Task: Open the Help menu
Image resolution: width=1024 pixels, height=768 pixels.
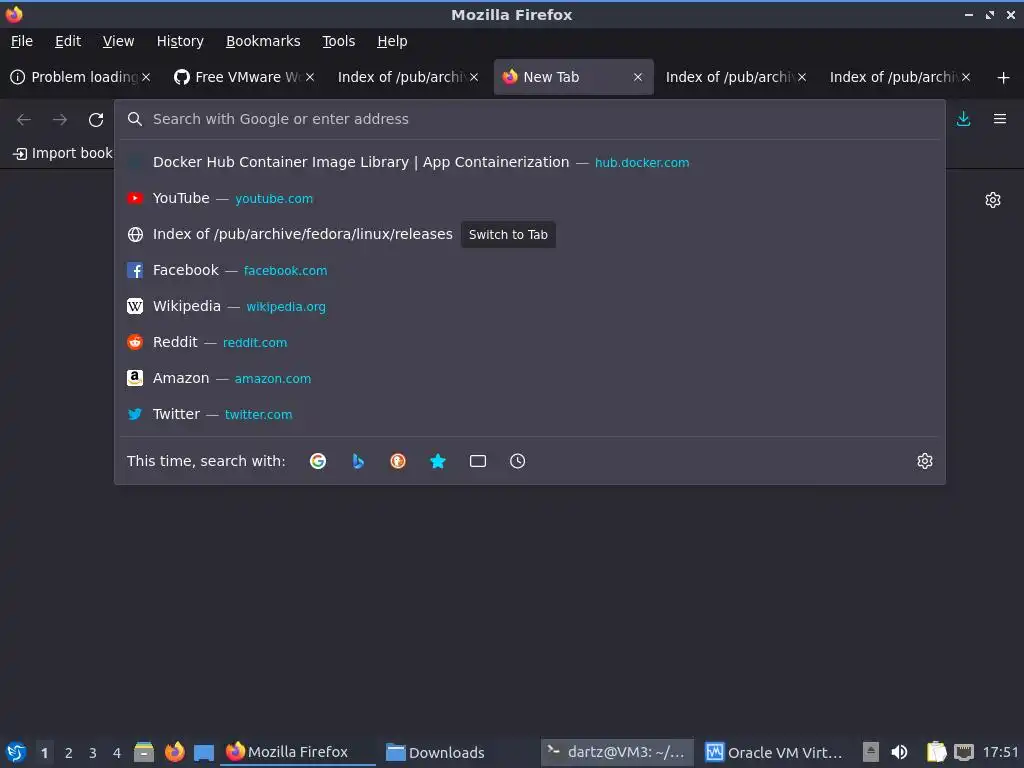Action: tap(392, 41)
